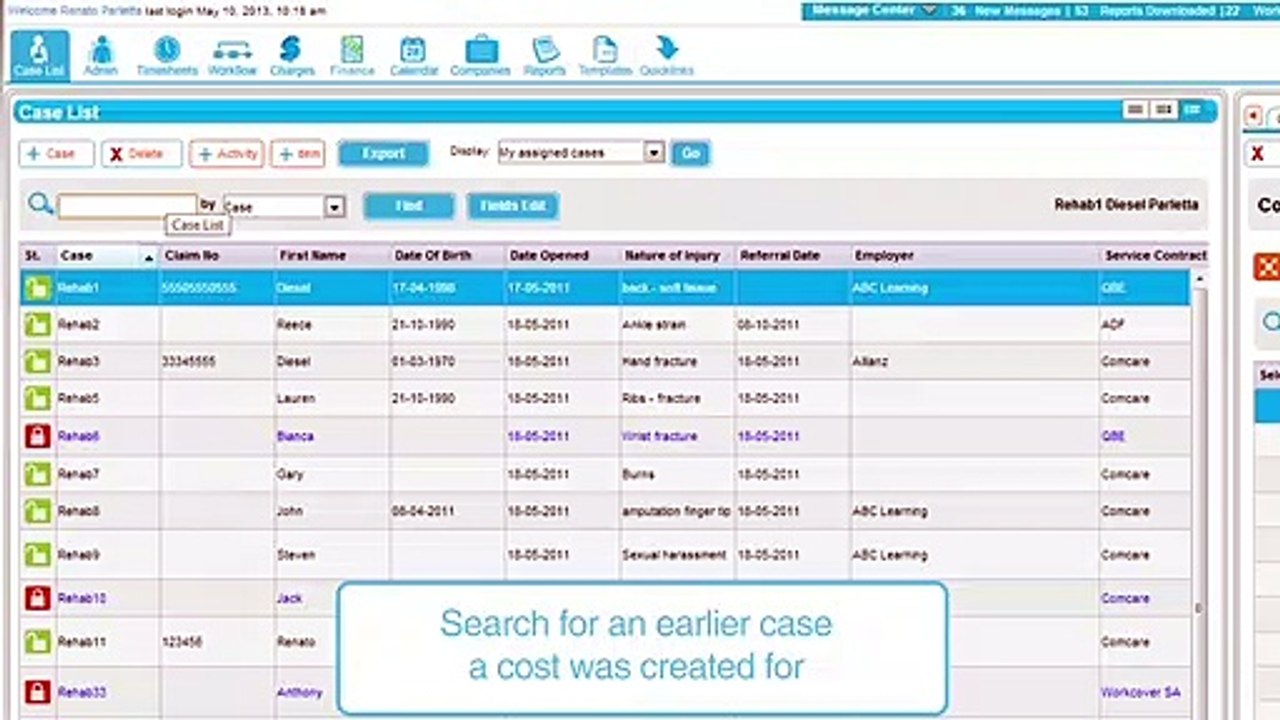Open the New Messages link
Screen dimensions: 1280x720
(1008, 11)
